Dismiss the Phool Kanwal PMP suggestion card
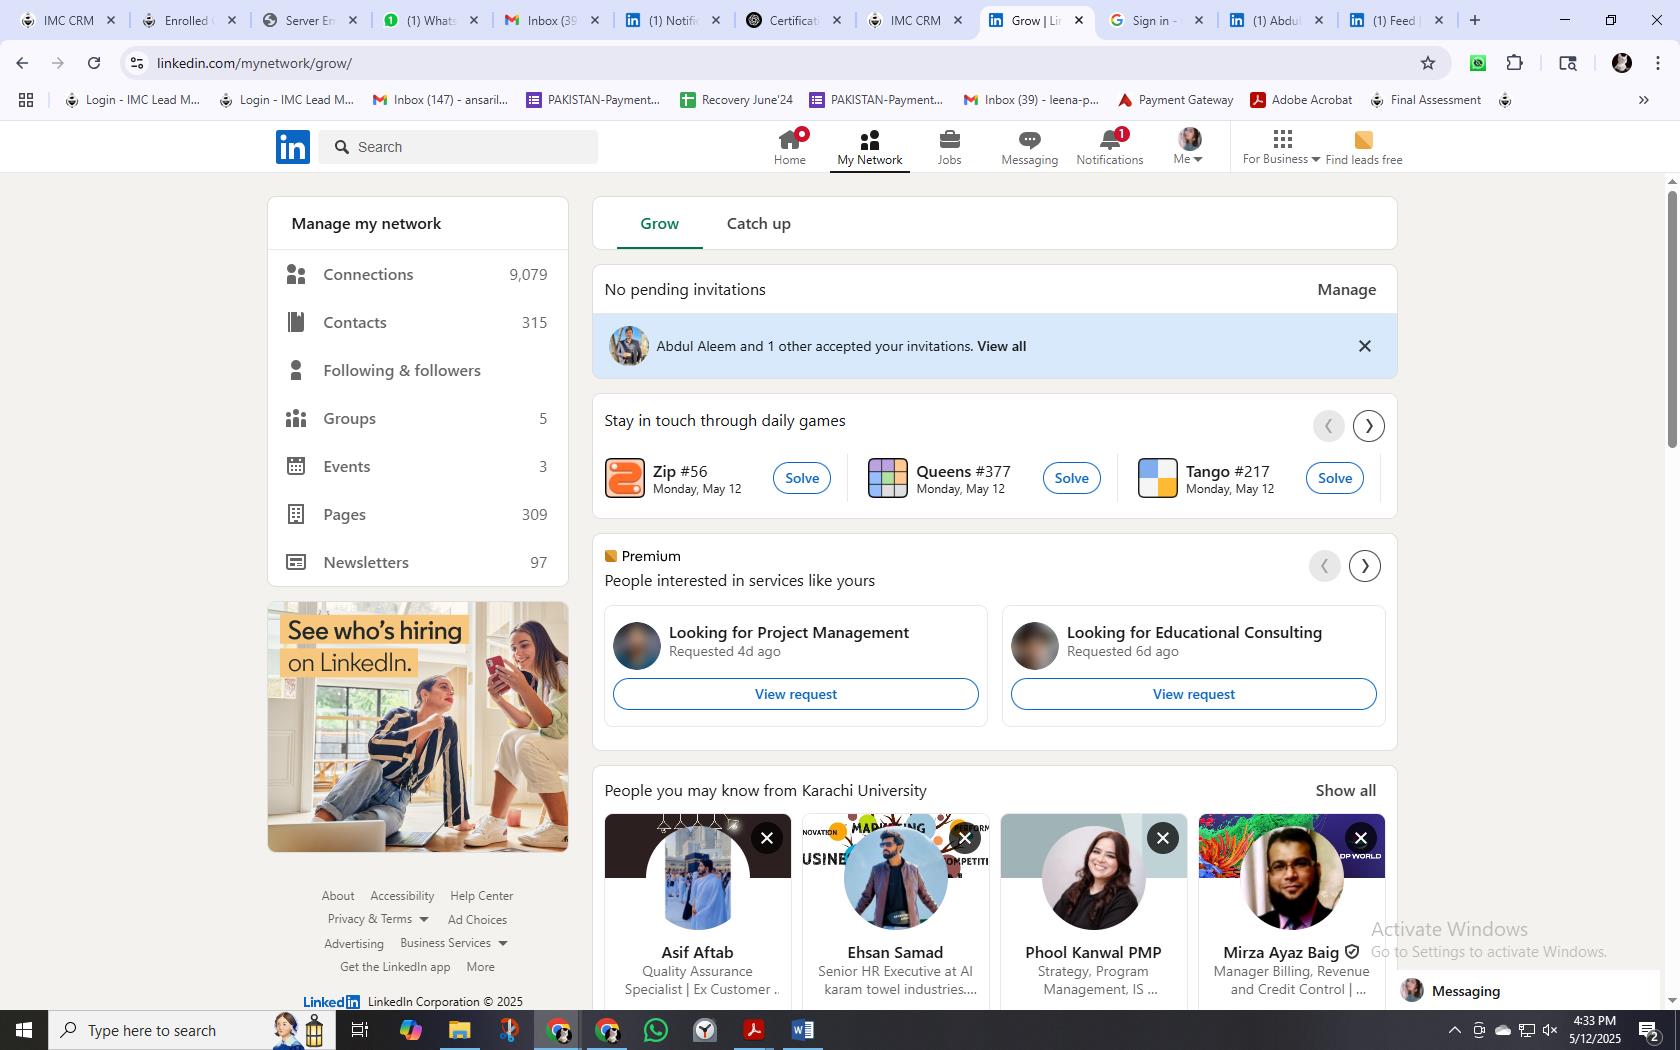This screenshot has width=1680, height=1050. point(1163,838)
